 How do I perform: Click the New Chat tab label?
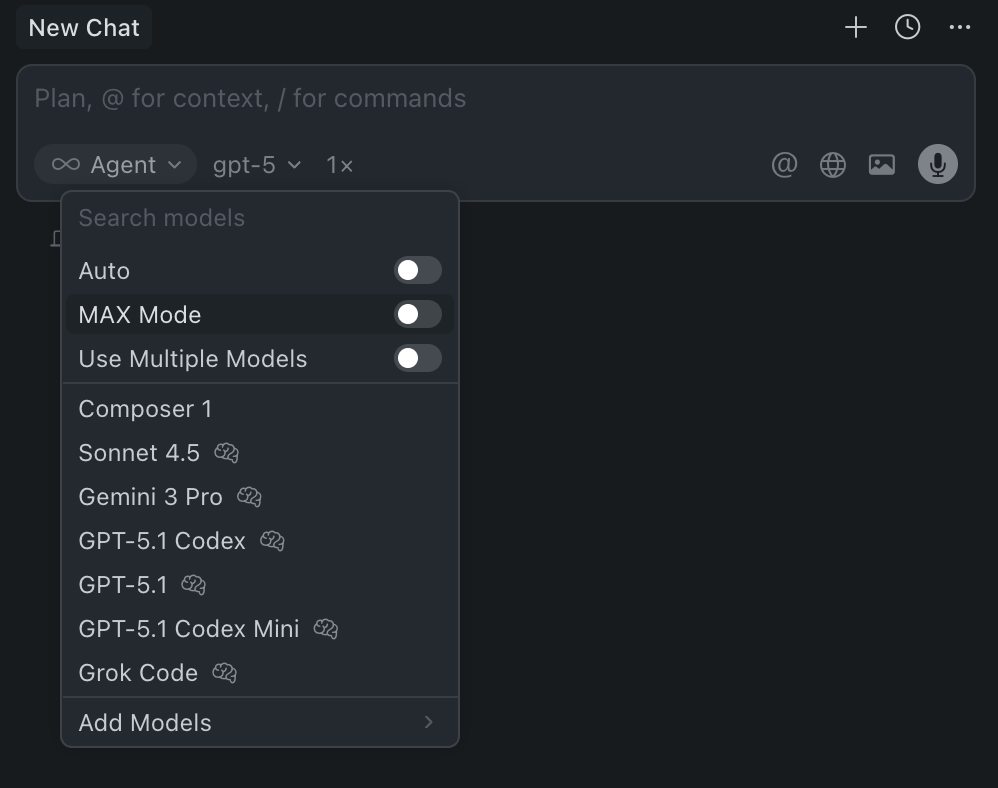(x=84, y=28)
